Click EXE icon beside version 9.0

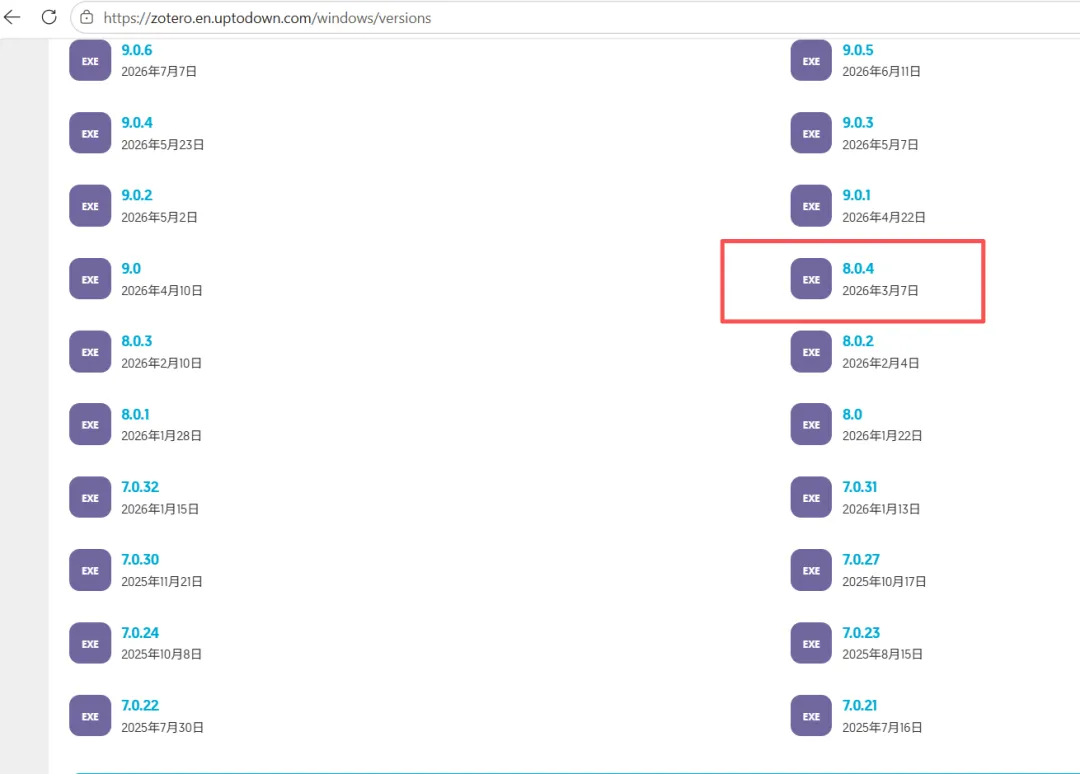coord(90,279)
